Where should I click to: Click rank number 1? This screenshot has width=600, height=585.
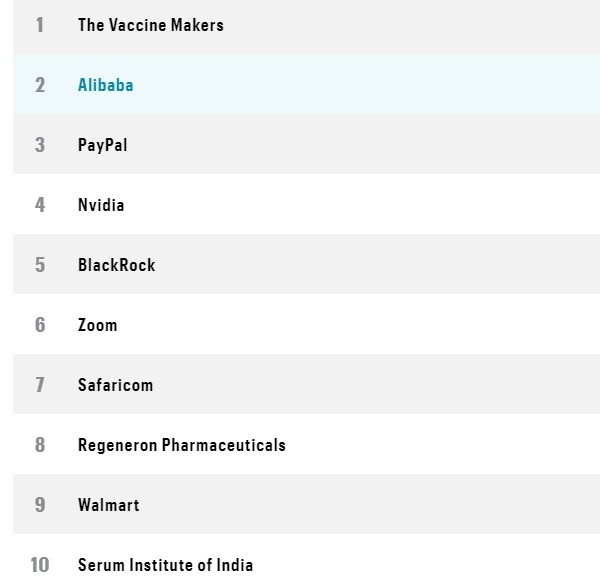tap(40, 25)
